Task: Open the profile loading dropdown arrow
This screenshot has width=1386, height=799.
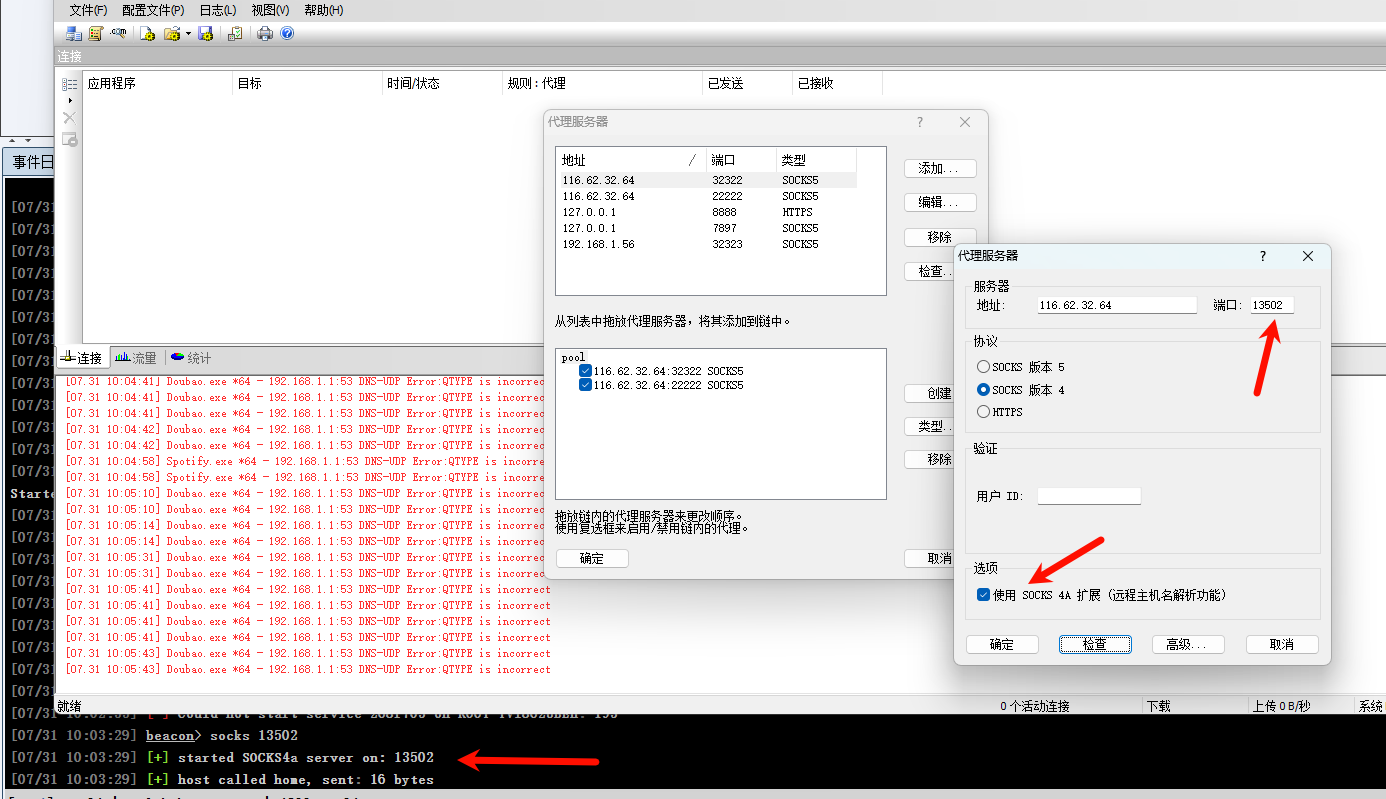Action: tap(188, 33)
